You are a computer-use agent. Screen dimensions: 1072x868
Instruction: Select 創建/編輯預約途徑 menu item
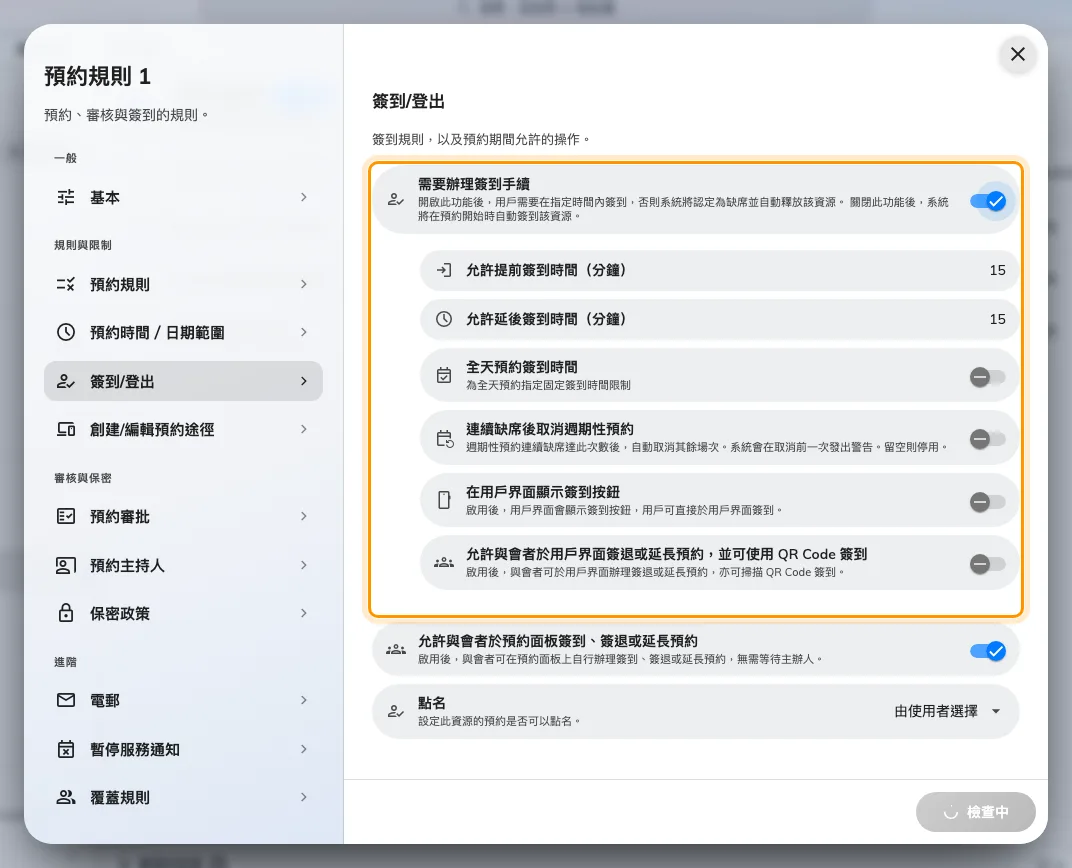click(183, 429)
